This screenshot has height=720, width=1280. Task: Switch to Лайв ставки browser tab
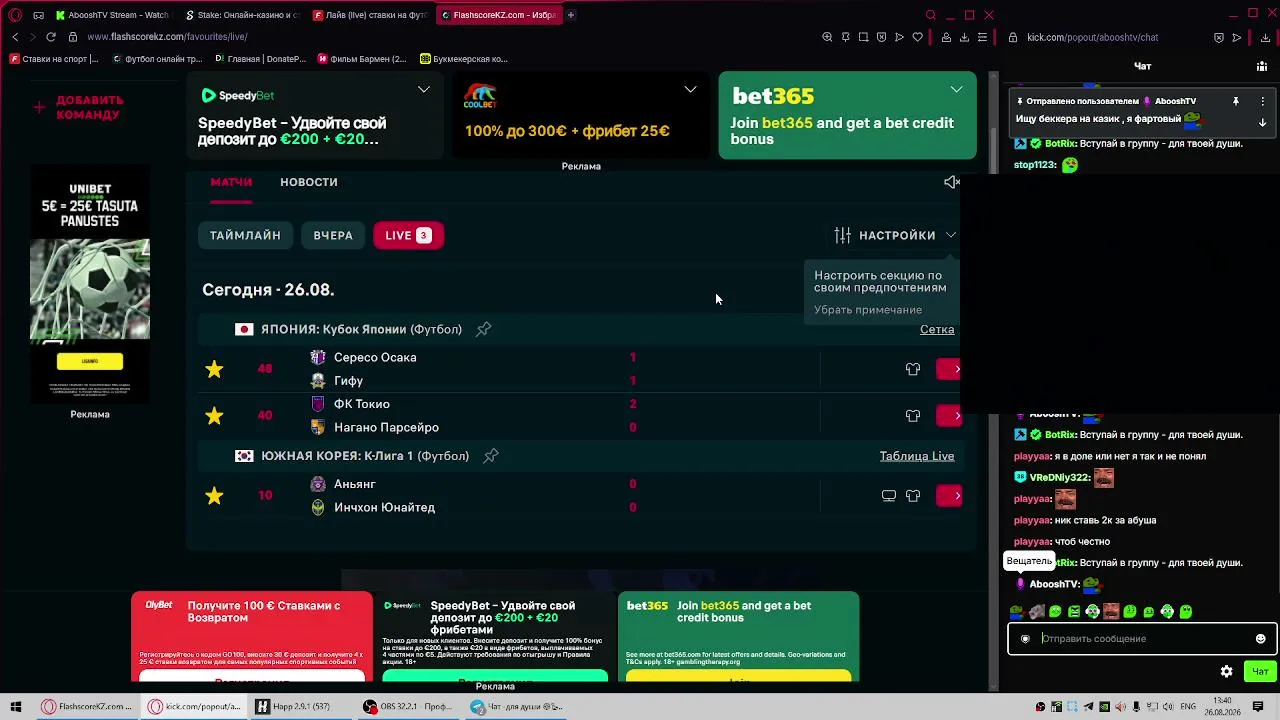click(371, 15)
